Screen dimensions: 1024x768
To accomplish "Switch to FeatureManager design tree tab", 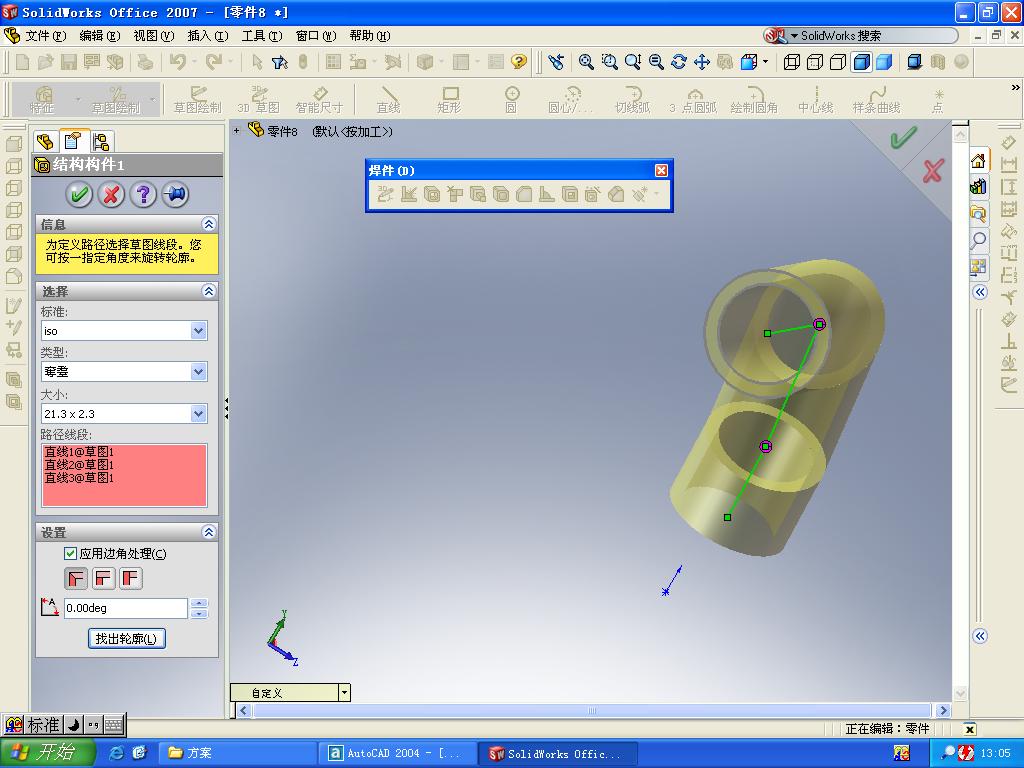I will tap(45, 141).
